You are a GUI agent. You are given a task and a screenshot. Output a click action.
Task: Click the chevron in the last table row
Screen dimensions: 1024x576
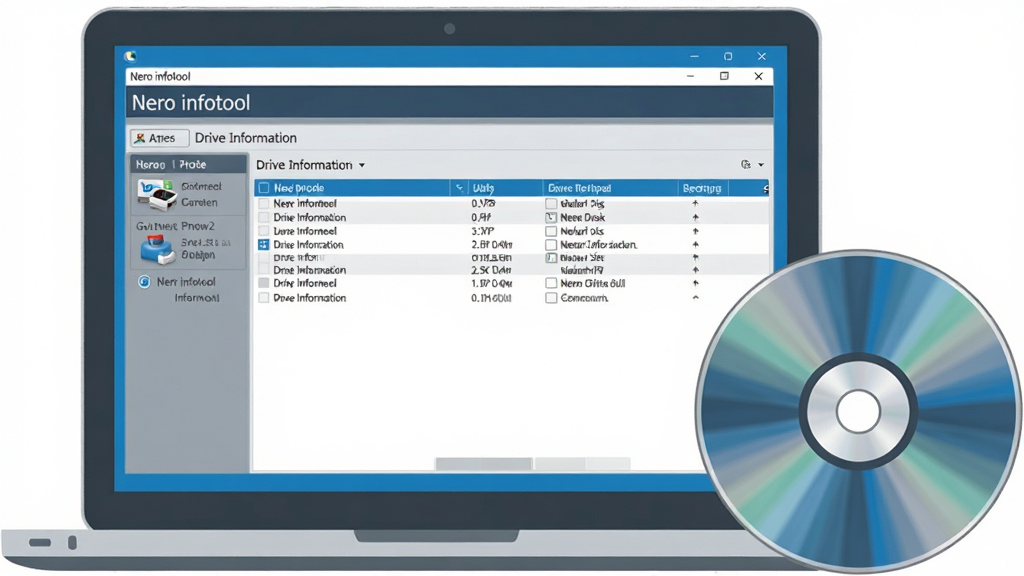tap(696, 298)
